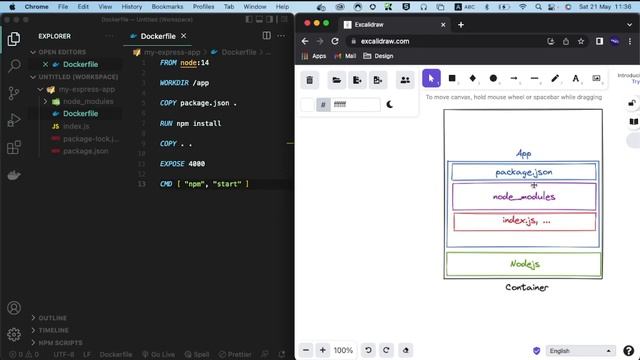Select the Diamond tool in Excalidraw
This screenshot has height=360, width=640.
point(473,78)
